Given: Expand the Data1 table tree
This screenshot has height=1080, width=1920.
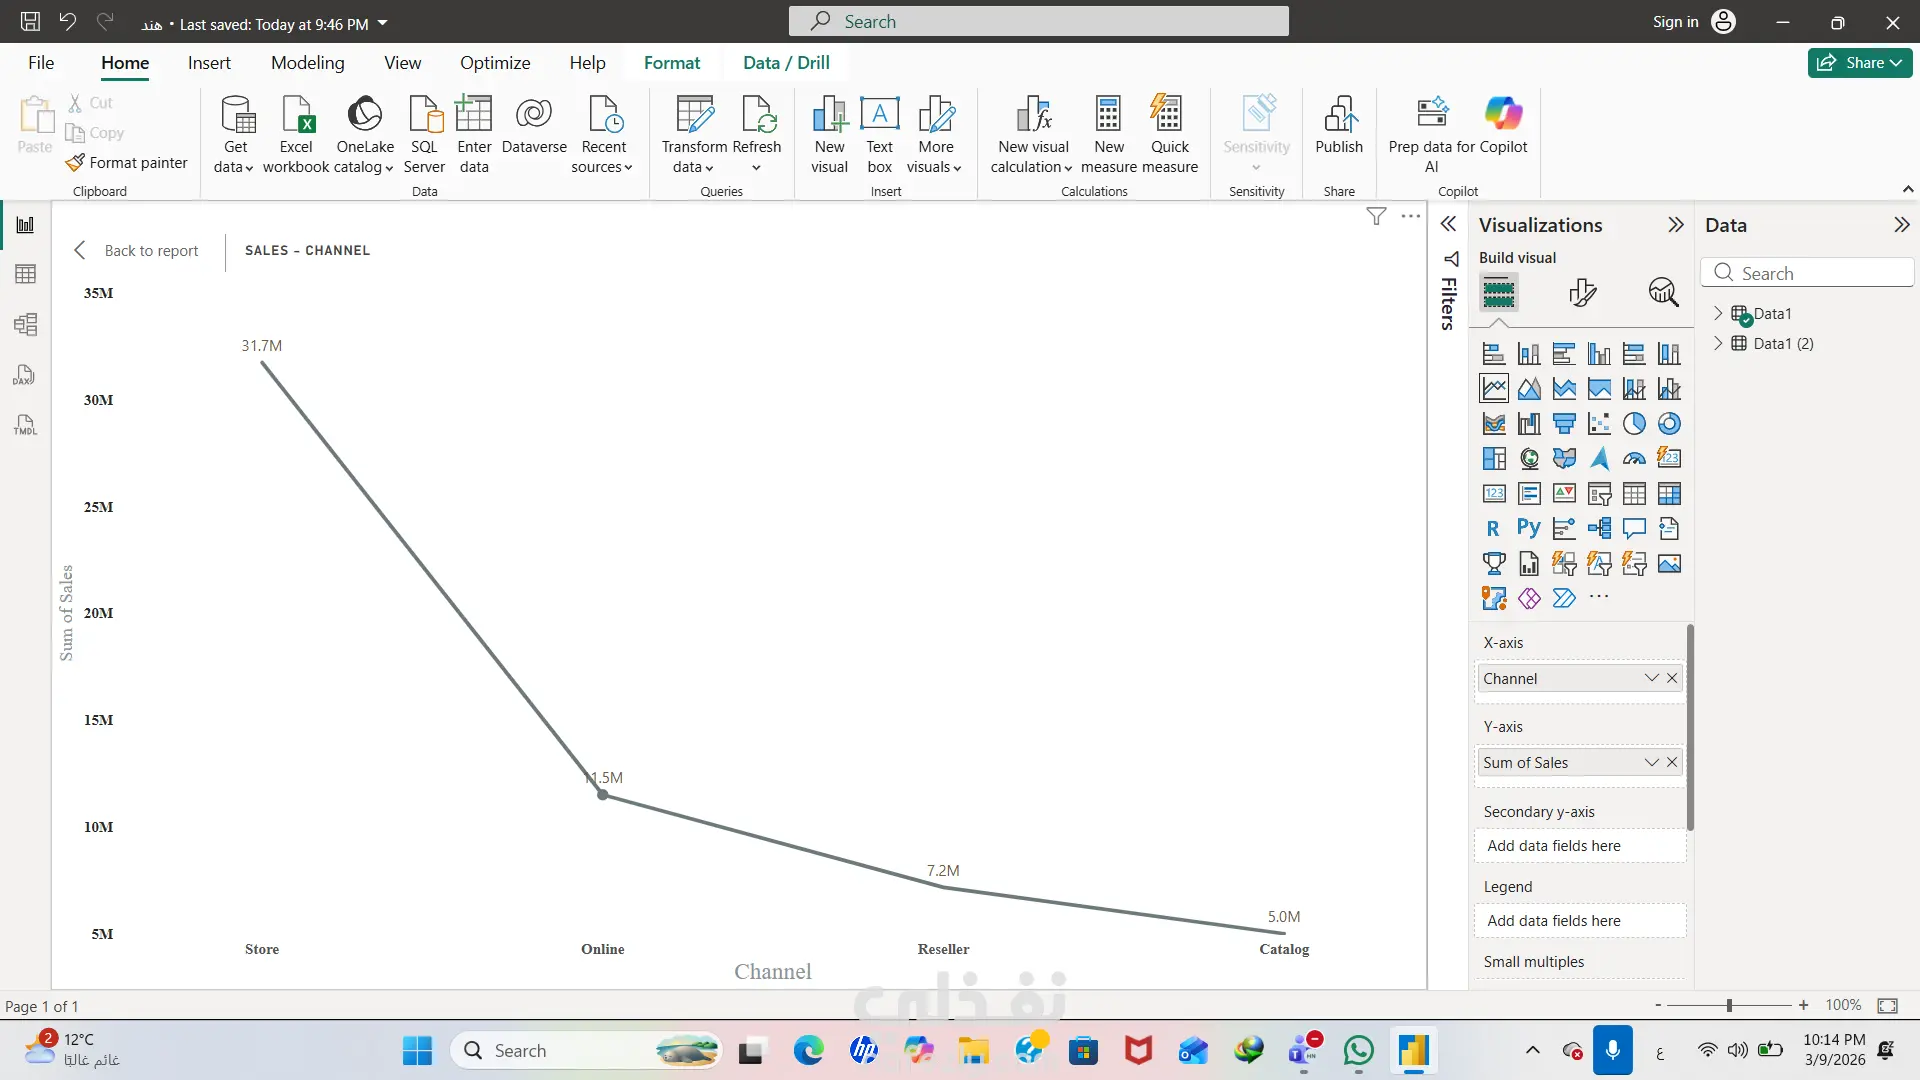Looking at the screenshot, I should [1718, 313].
